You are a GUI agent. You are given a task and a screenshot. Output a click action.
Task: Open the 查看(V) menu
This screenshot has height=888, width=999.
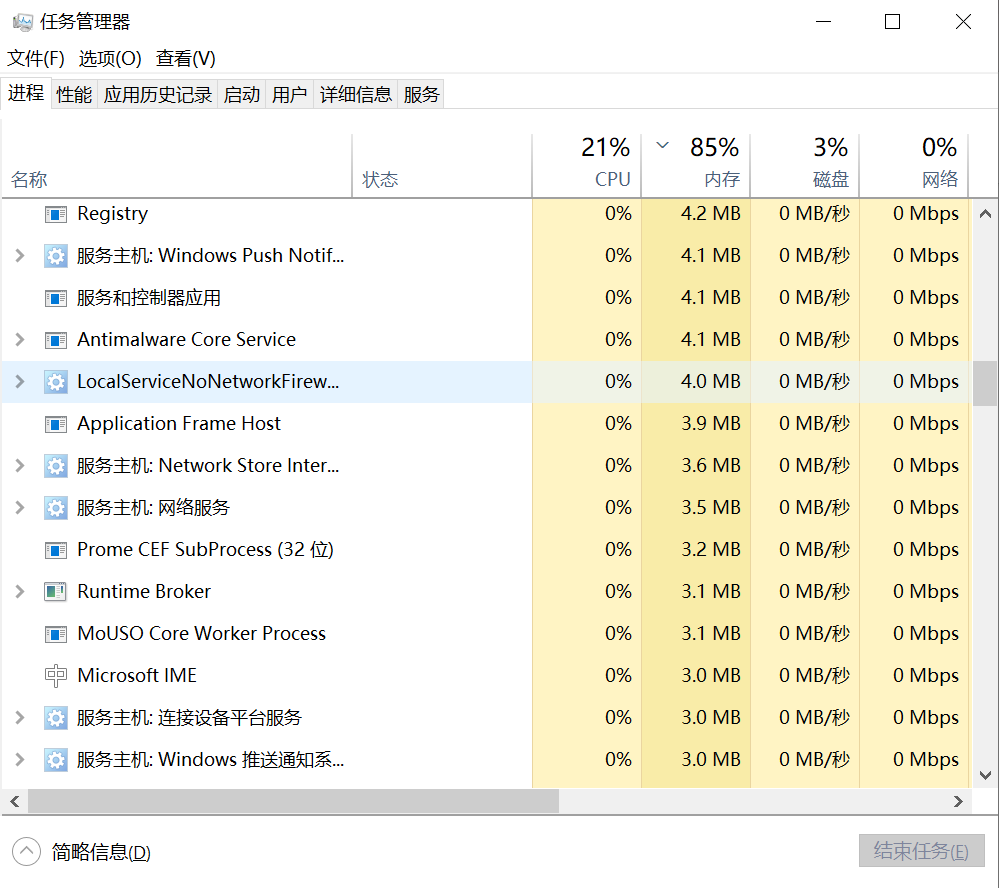point(185,59)
